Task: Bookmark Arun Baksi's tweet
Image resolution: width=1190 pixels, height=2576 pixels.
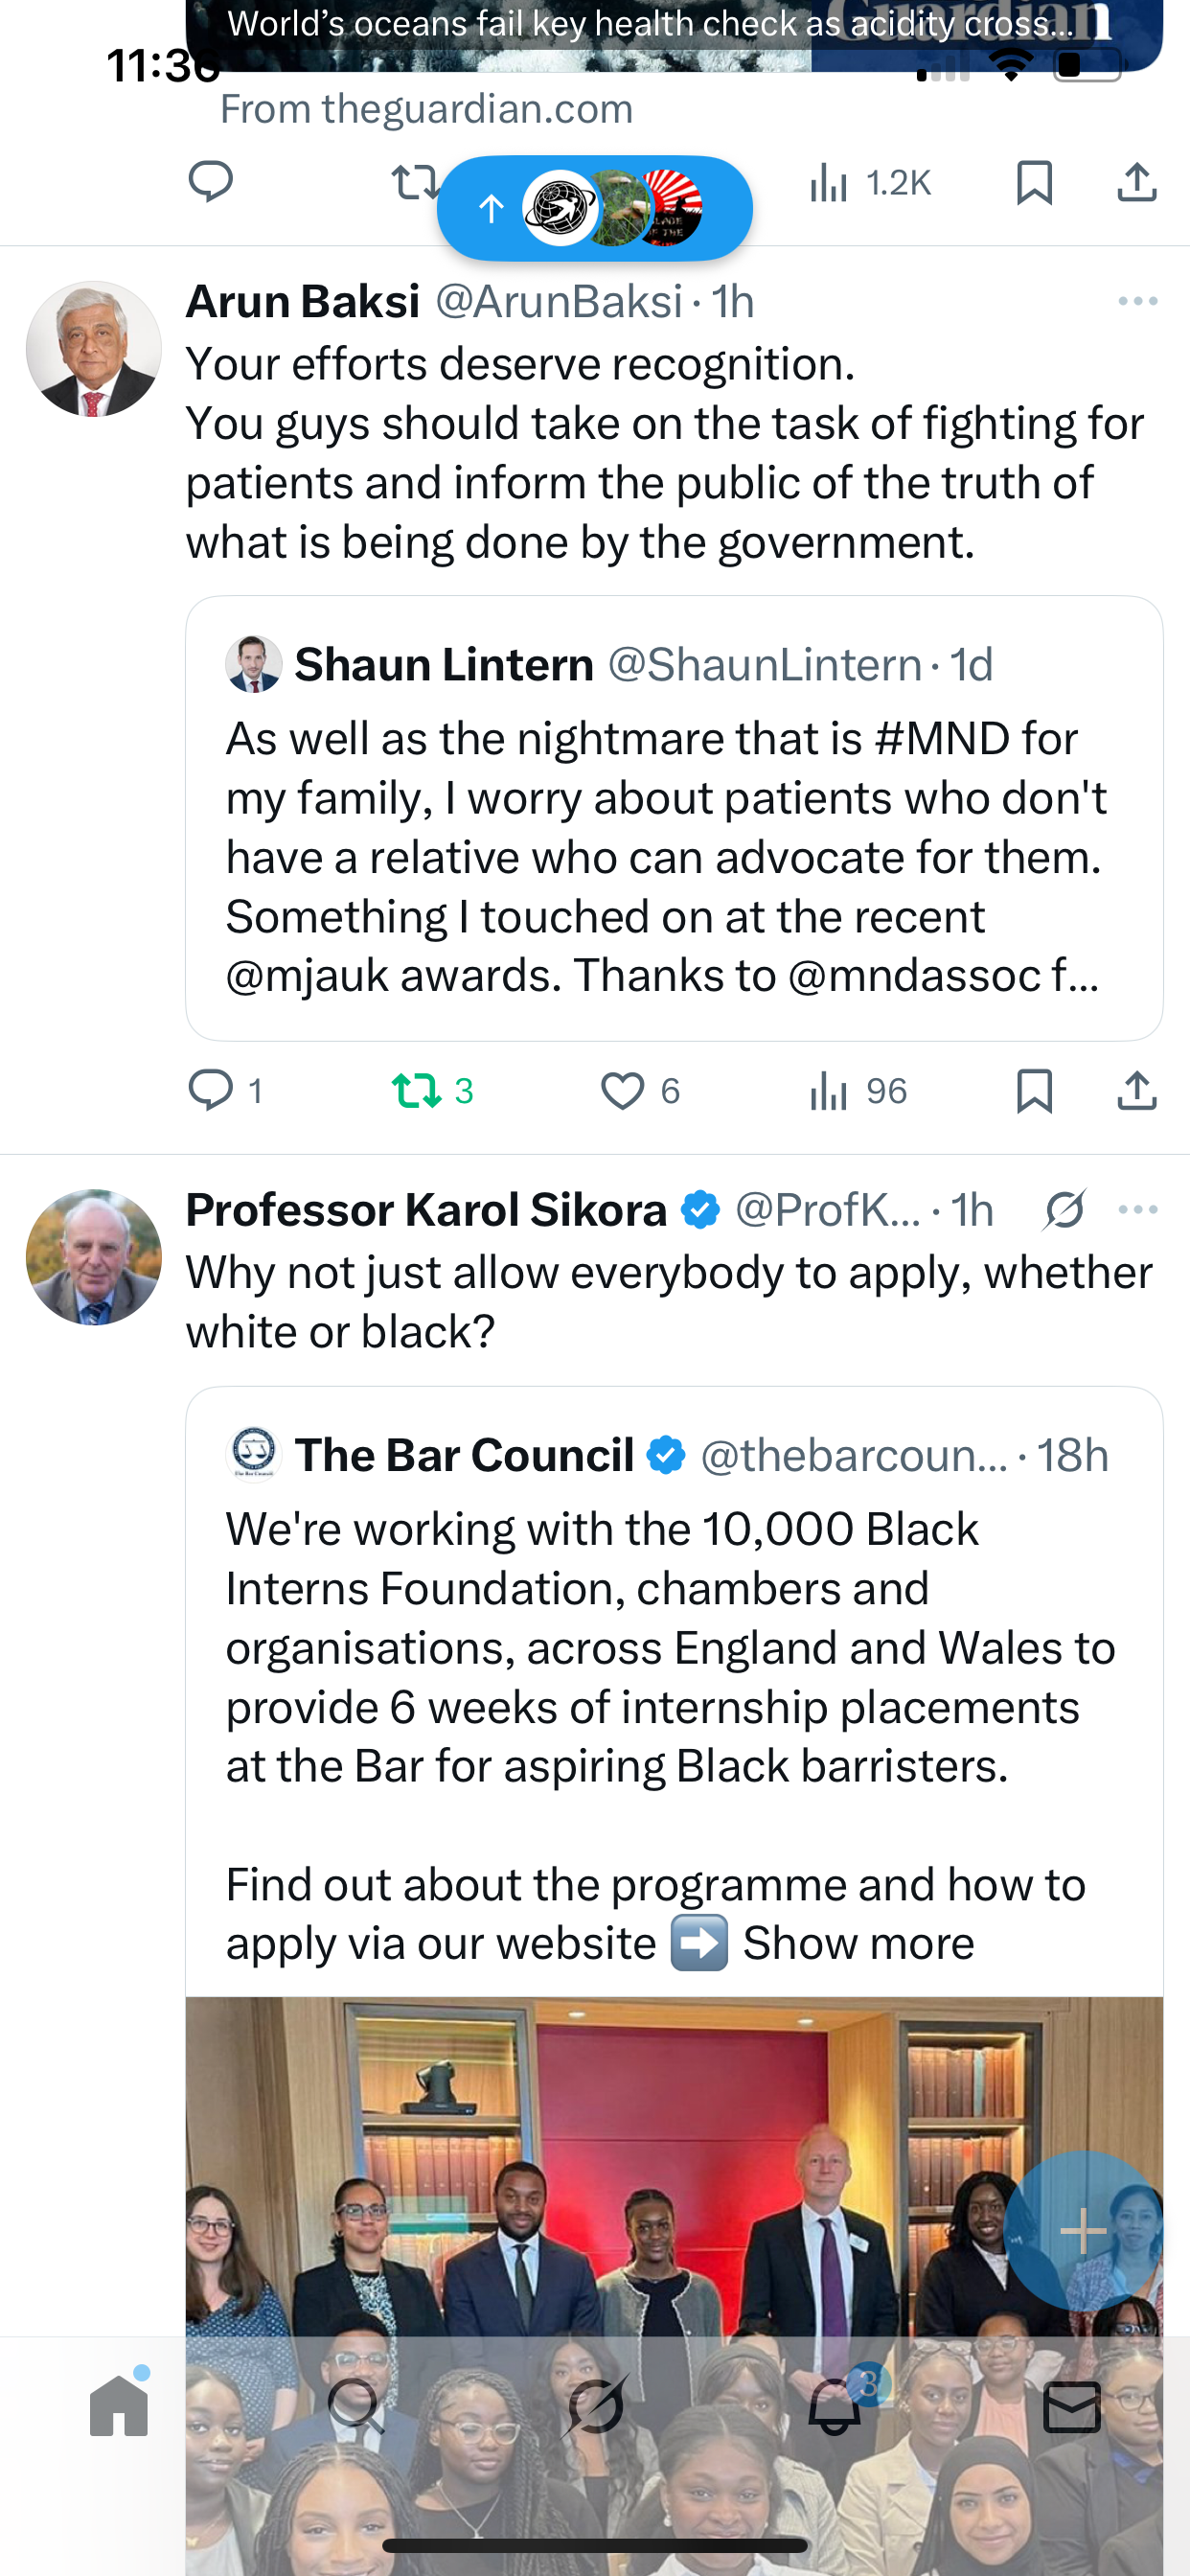Action: pyautogui.click(x=1034, y=1090)
